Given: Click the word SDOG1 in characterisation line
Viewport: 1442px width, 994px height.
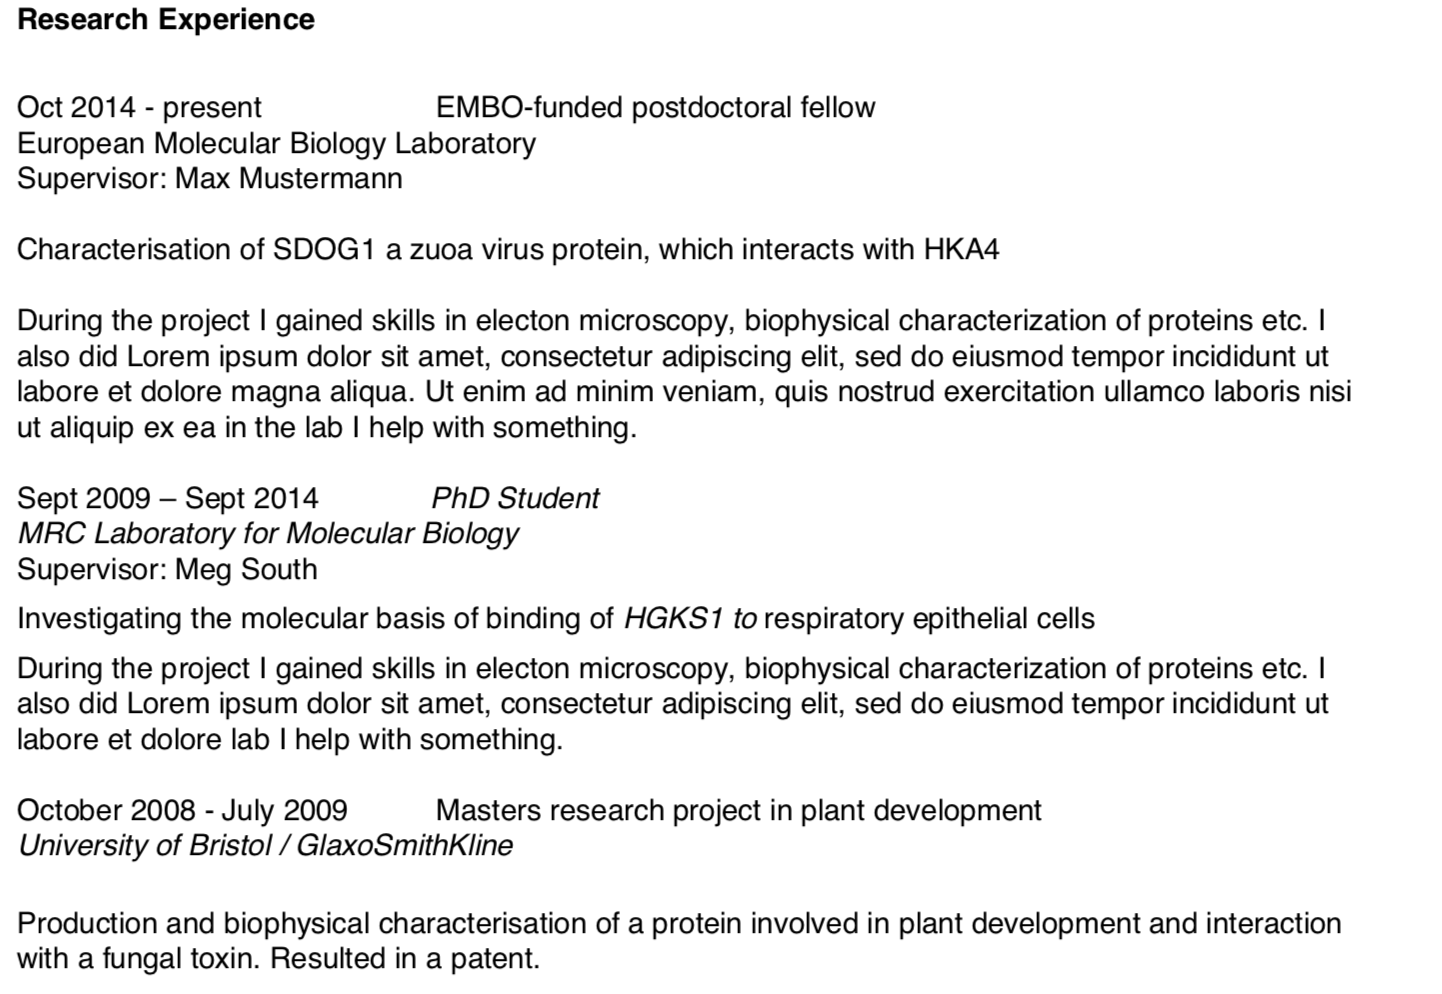Looking at the screenshot, I should tap(323, 250).
